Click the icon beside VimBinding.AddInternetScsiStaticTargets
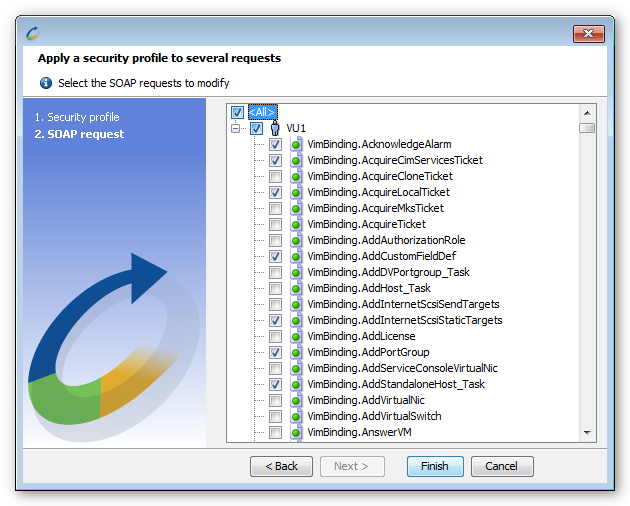This screenshot has width=630, height=506. (x=296, y=320)
